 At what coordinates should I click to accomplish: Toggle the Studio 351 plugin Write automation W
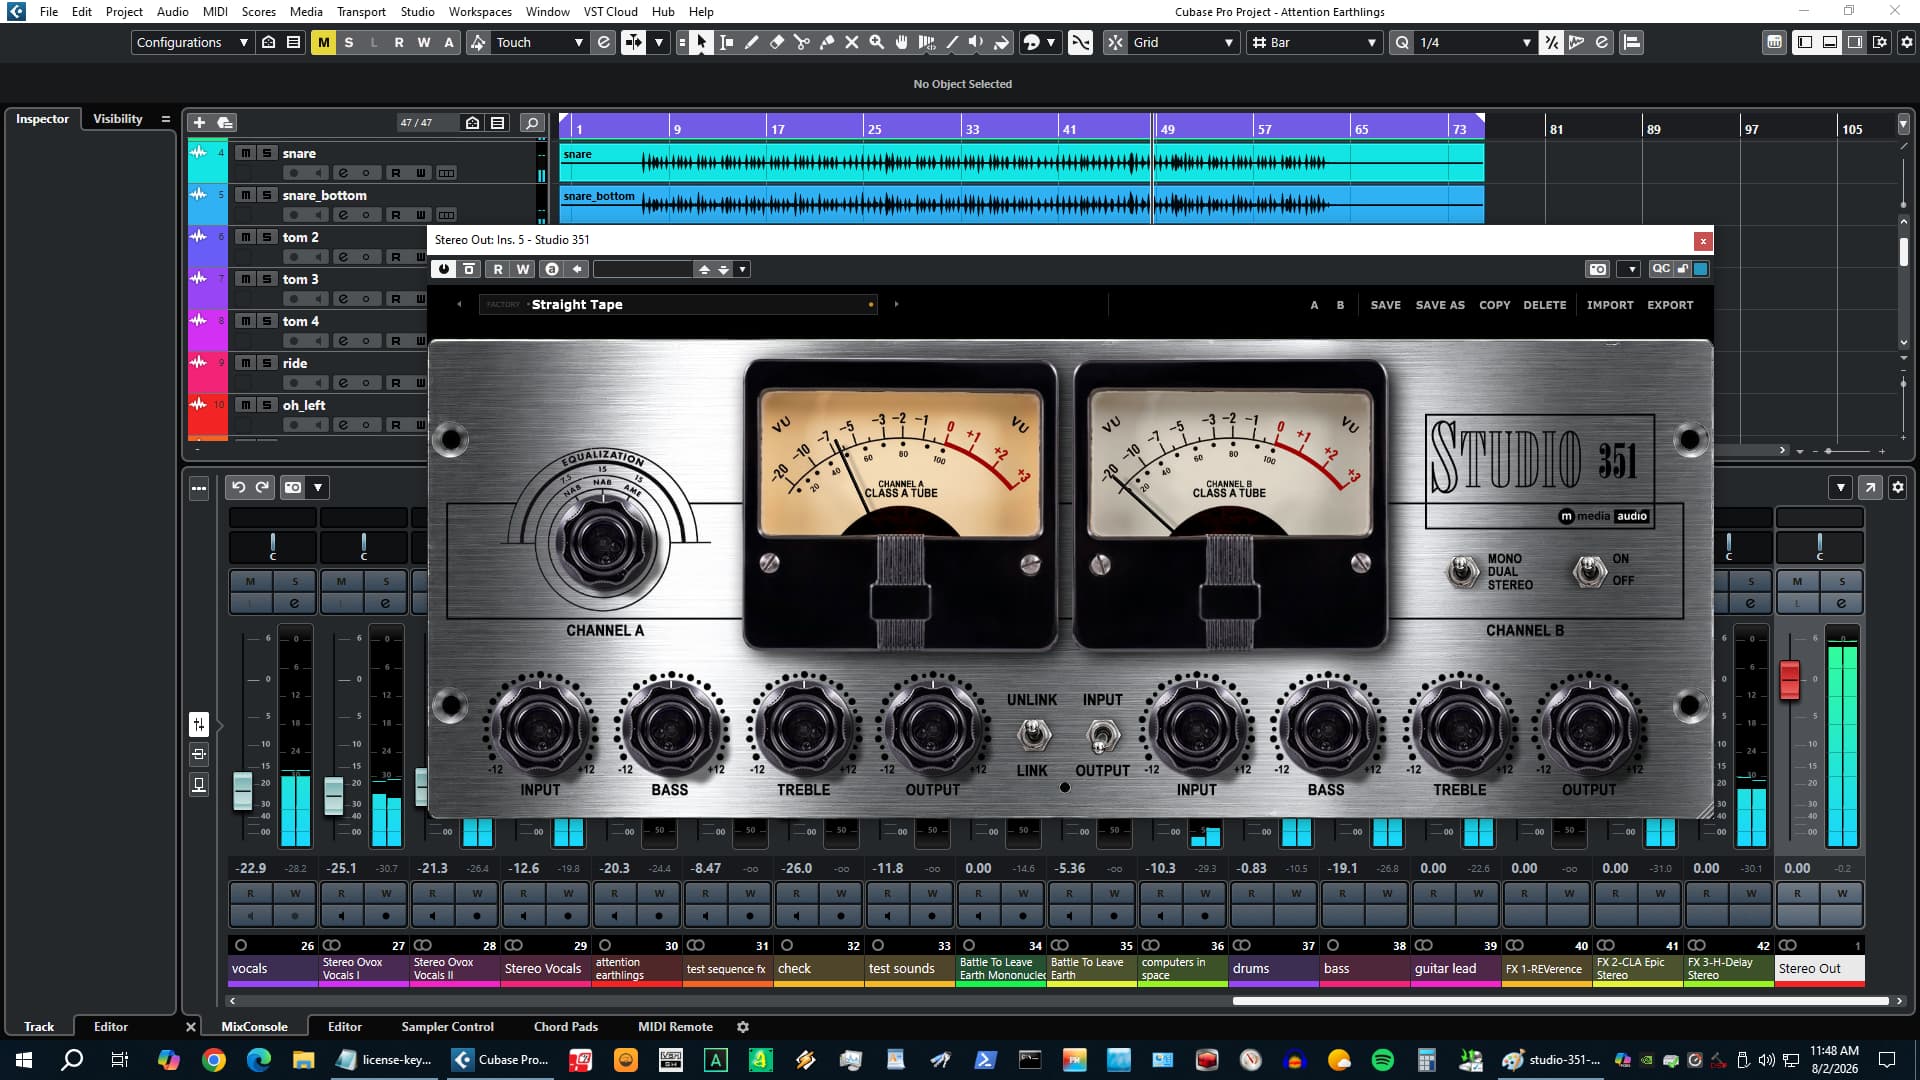(523, 269)
